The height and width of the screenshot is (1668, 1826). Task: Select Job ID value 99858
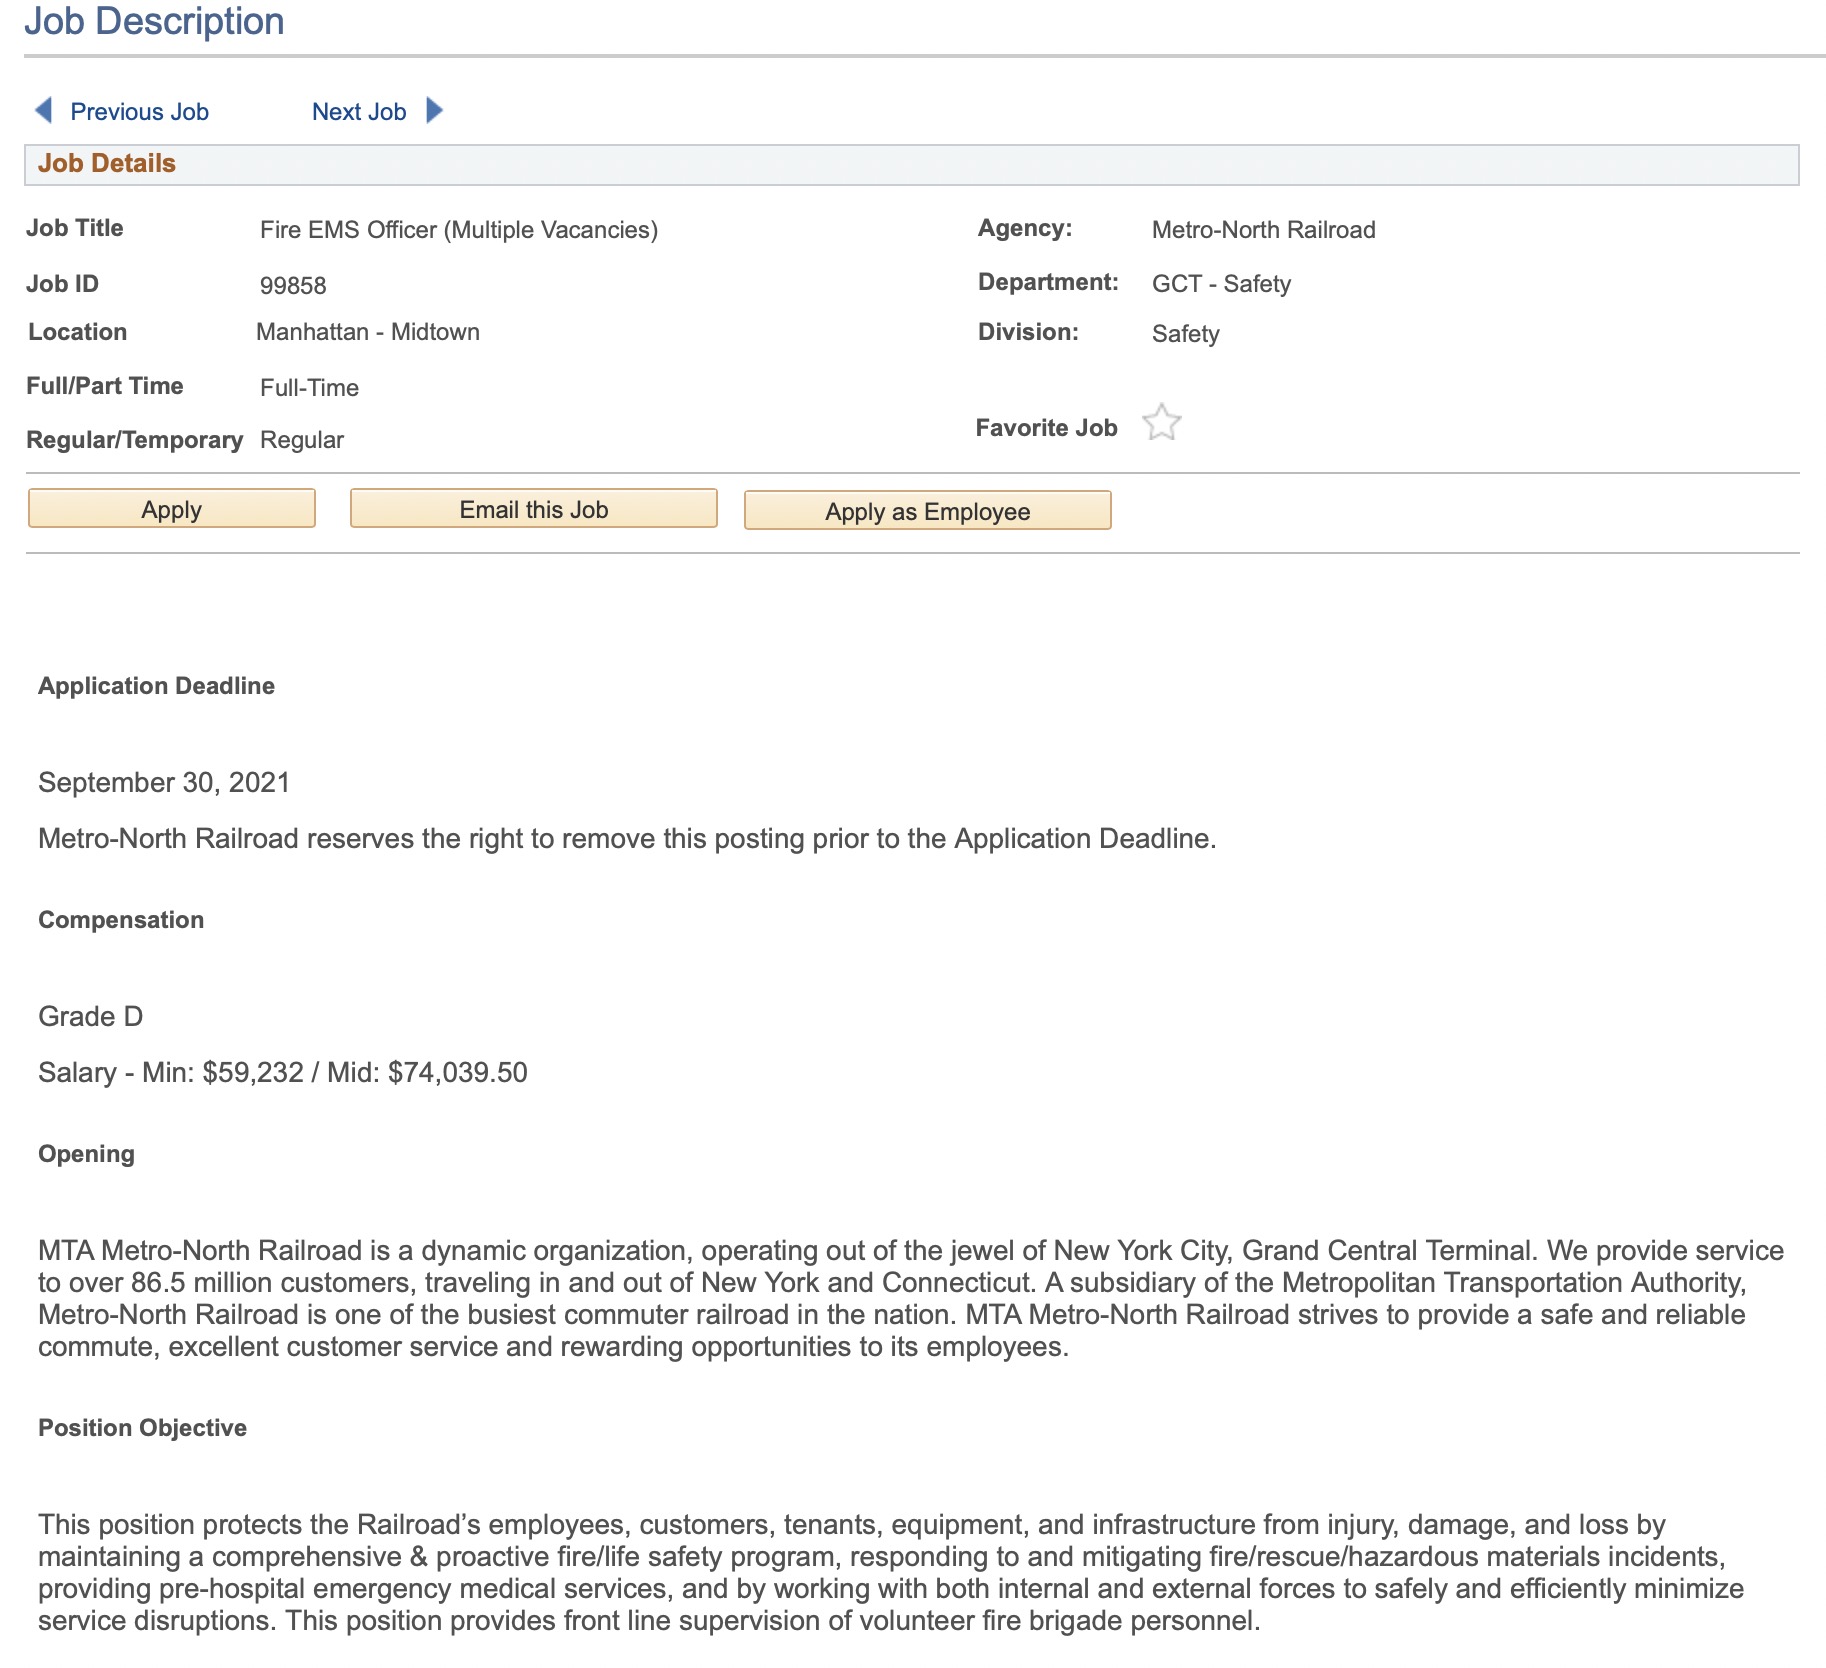coord(293,286)
